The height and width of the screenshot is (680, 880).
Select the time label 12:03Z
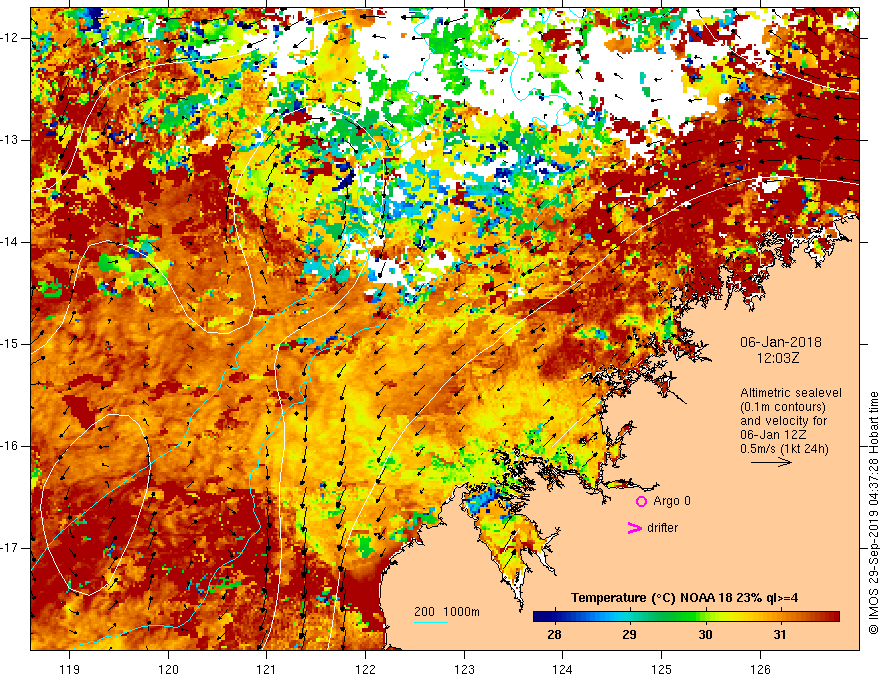pyautogui.click(x=778, y=358)
